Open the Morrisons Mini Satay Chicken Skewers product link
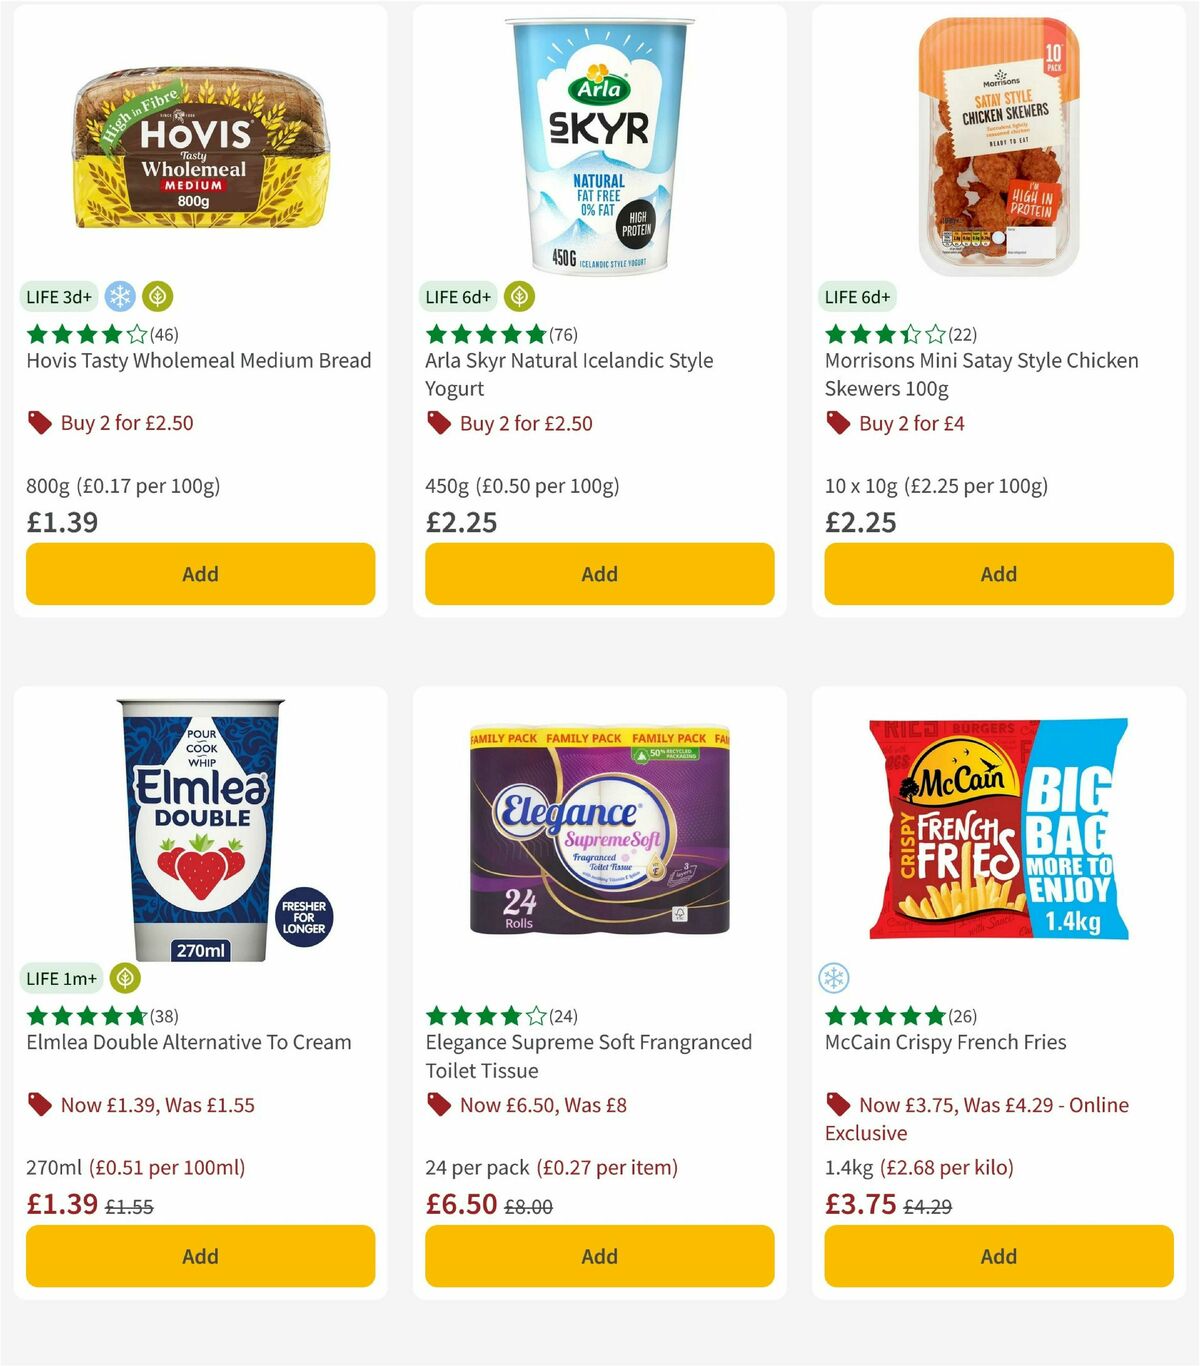Viewport: 1200px width, 1366px height. tap(981, 374)
